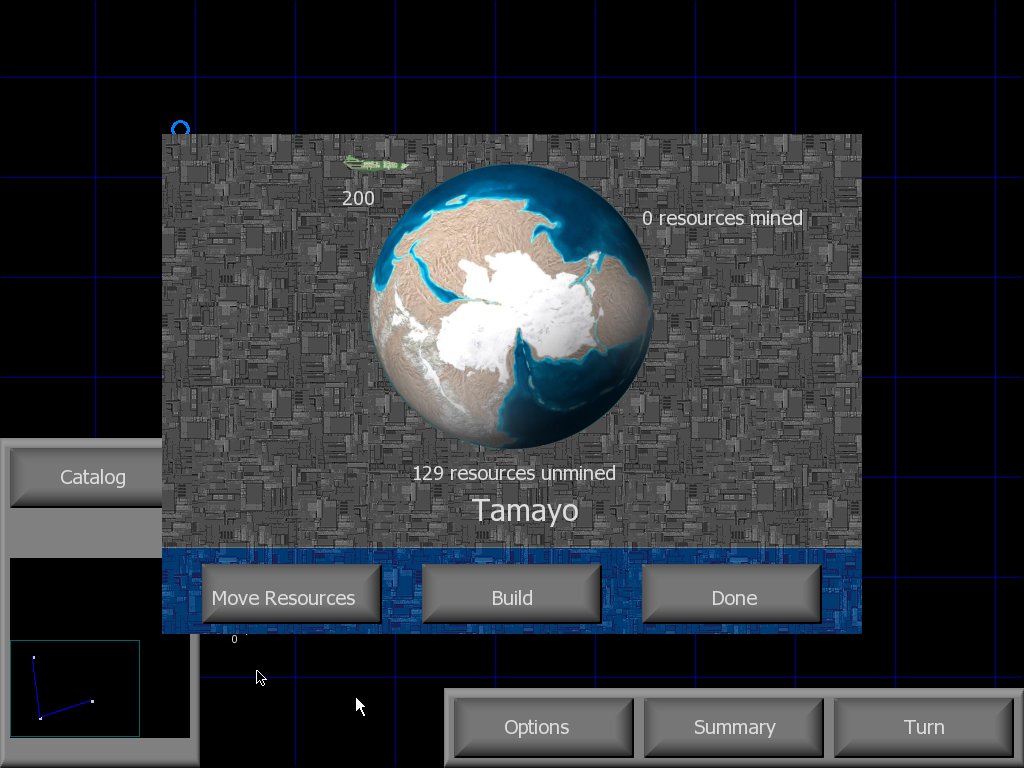Click the '129 resources unmined' label
This screenshot has width=1024, height=768.
[x=514, y=473]
